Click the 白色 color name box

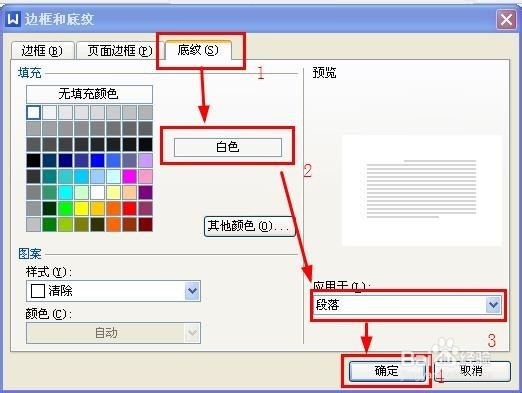[228, 147]
